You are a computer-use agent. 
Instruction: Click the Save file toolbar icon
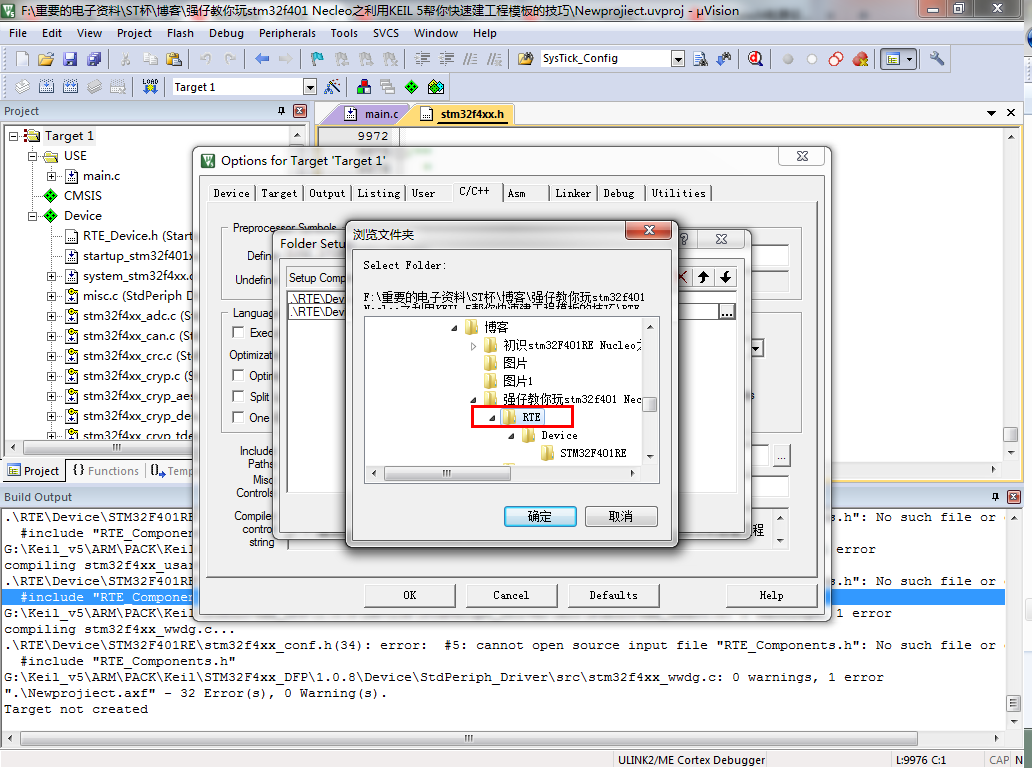point(70,59)
